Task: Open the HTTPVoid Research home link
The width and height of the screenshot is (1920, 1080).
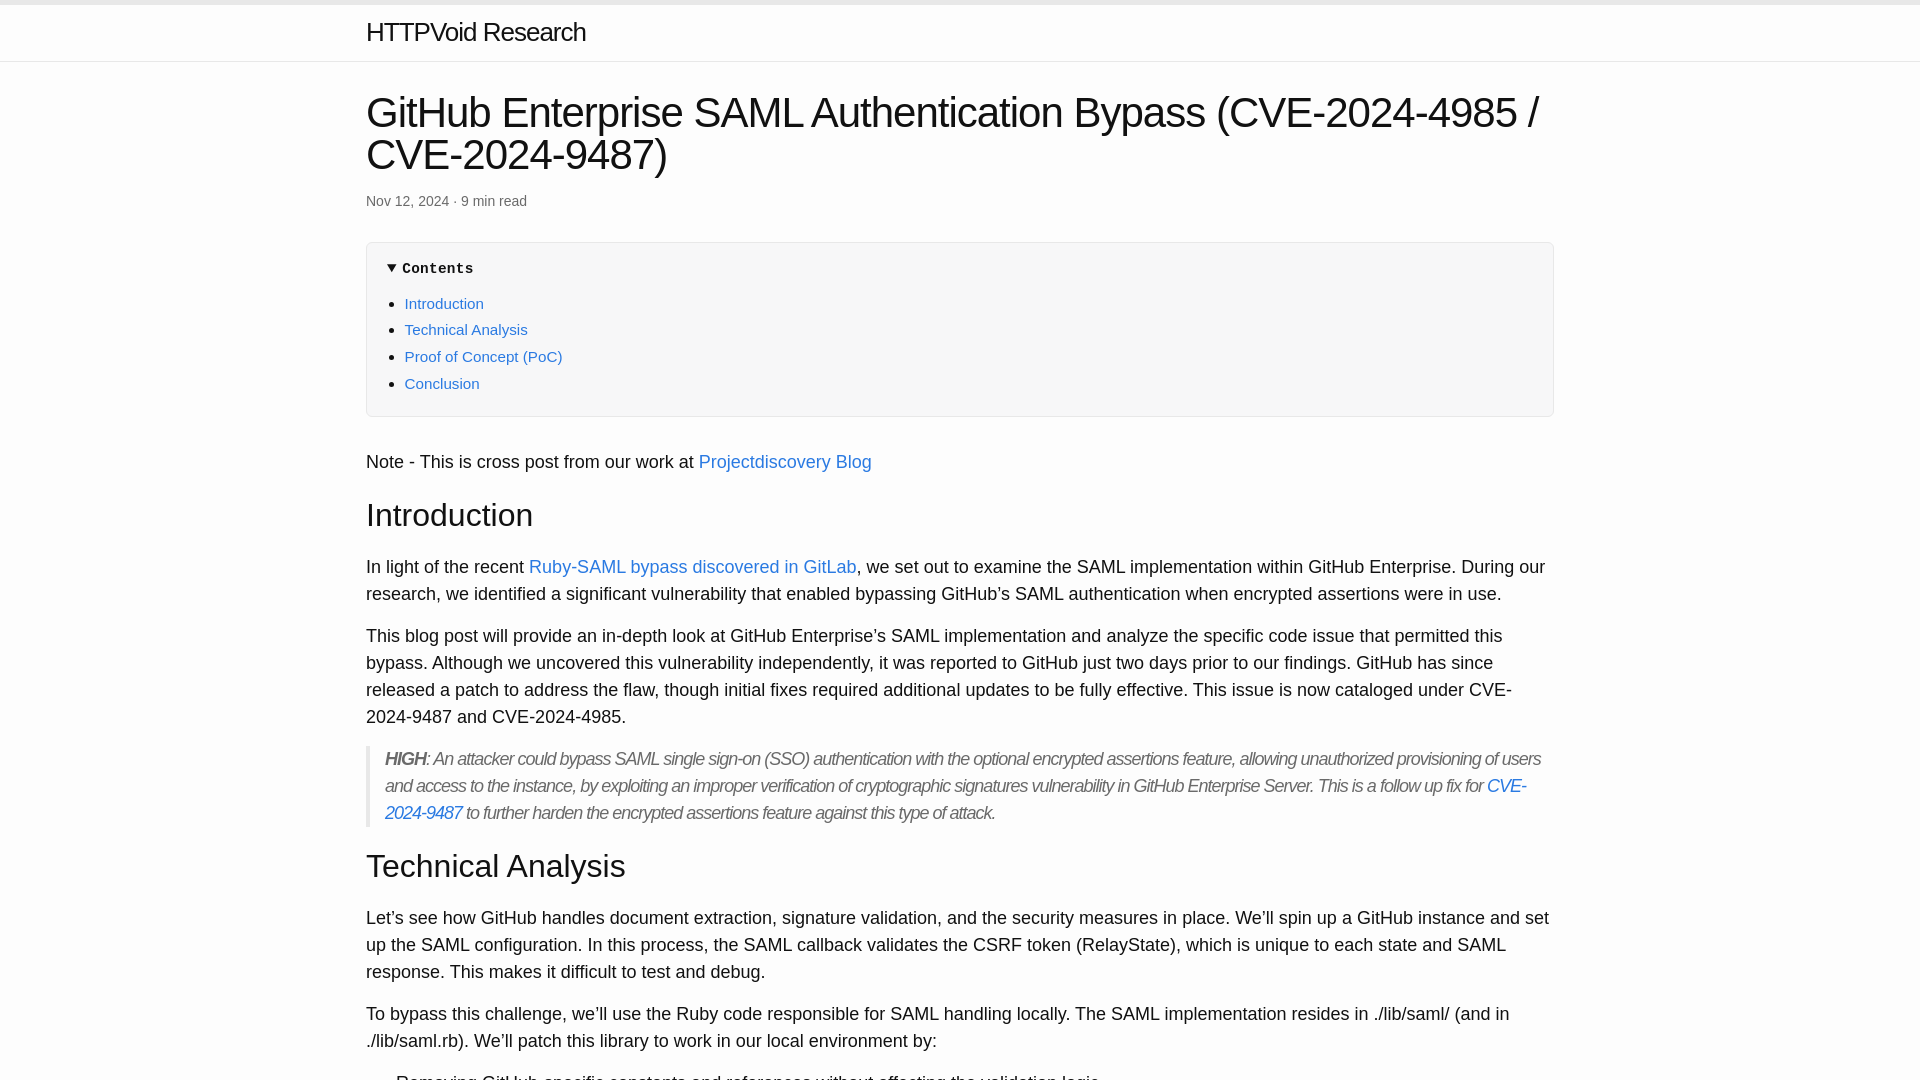Action: point(475,32)
